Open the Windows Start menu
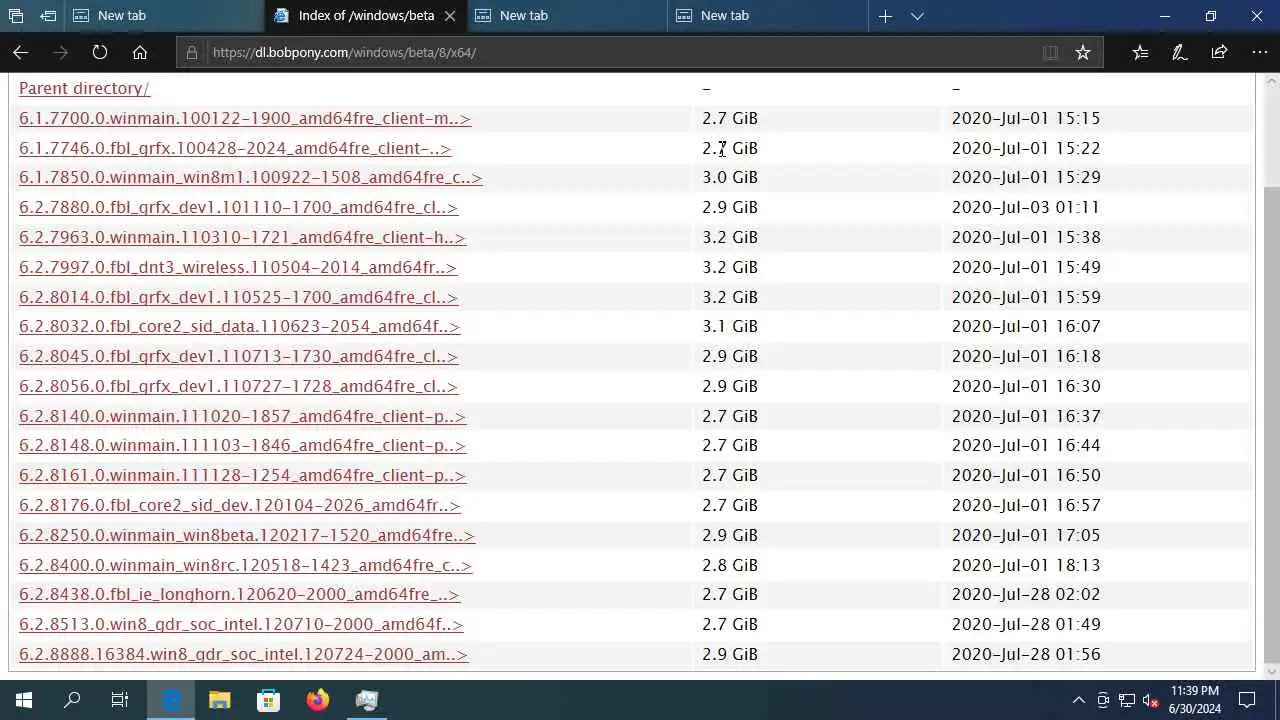This screenshot has height=720, width=1280. tap(24, 700)
